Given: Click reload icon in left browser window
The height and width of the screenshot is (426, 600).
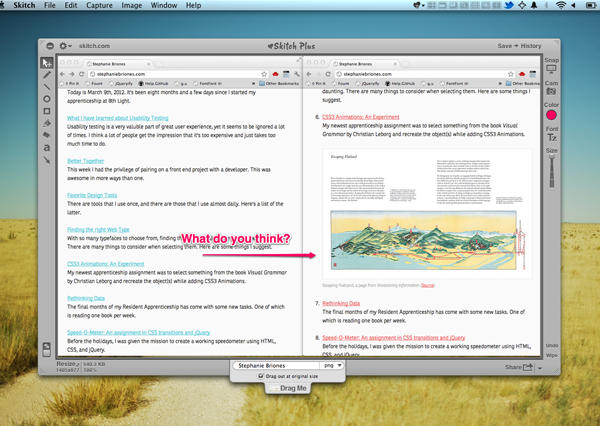Looking at the screenshot, I should tap(82, 74).
